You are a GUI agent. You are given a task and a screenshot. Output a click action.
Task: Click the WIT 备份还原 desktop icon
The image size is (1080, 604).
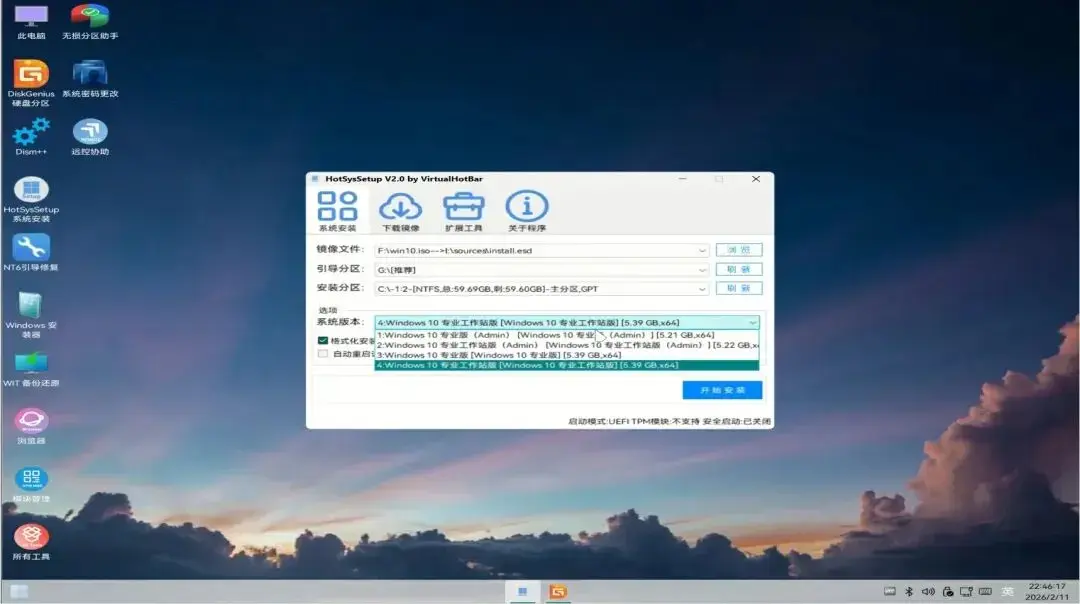coord(31,363)
